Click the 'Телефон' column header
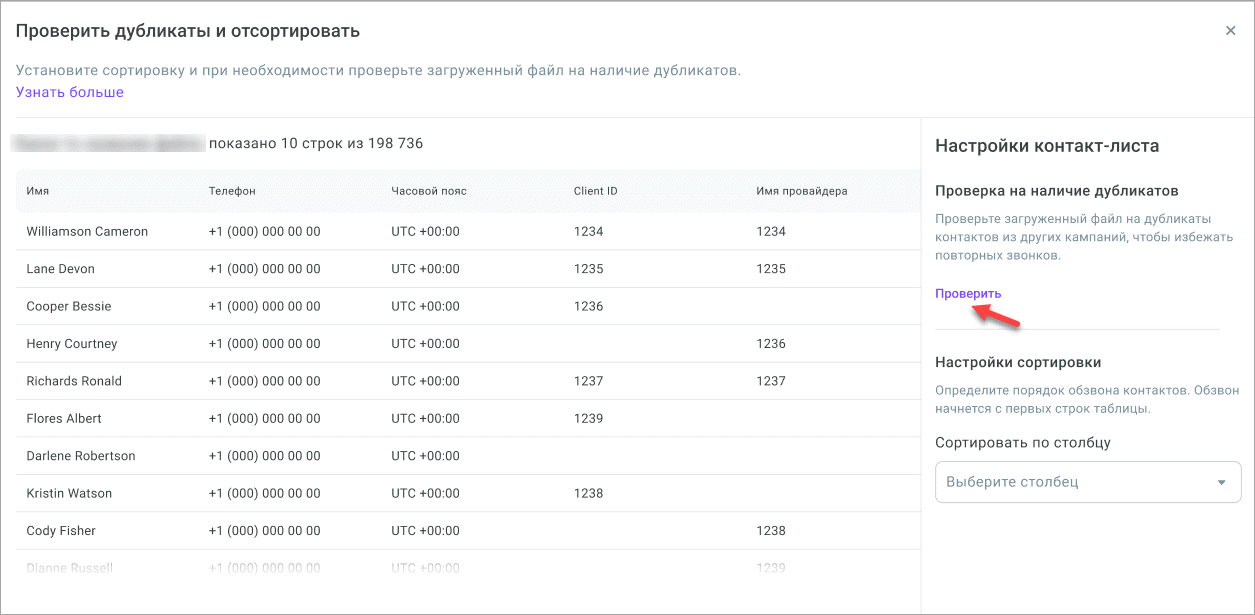The image size is (1255, 615). point(232,191)
